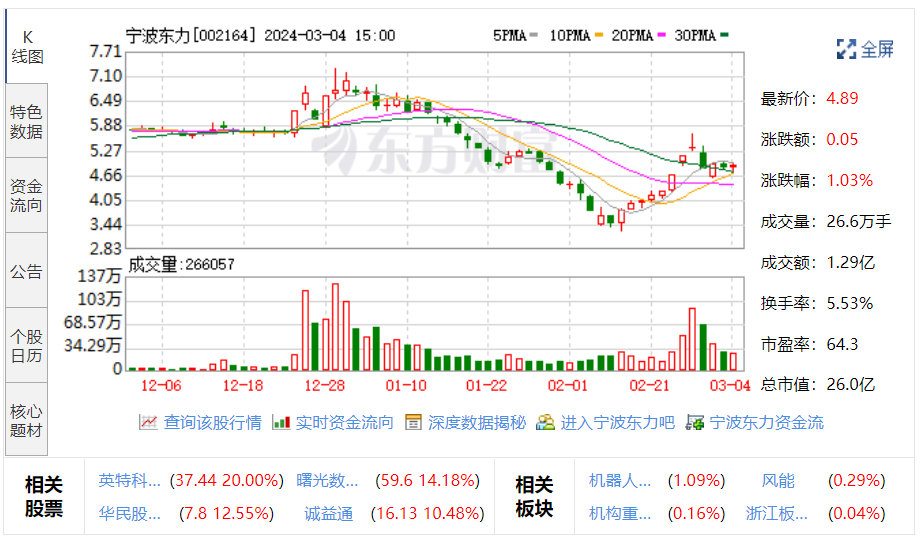
Task: Click the 曙光数 quote (59.6 14.18%)
Action: pos(428,481)
